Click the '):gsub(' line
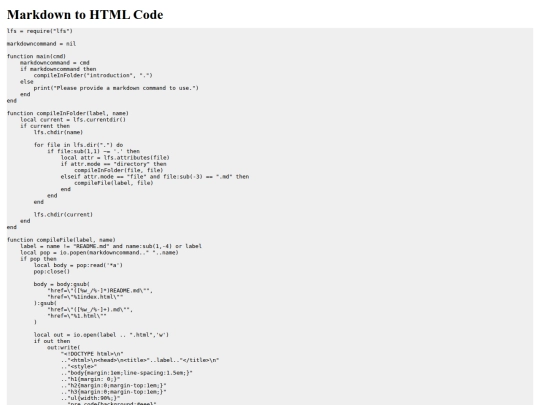 point(45,303)
